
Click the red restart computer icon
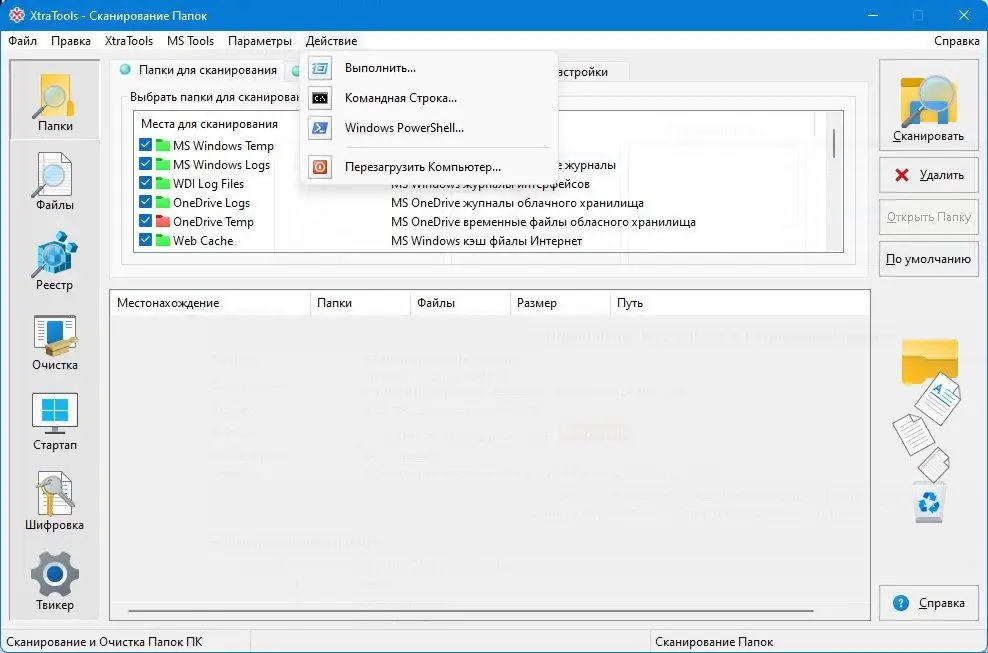(x=320, y=167)
